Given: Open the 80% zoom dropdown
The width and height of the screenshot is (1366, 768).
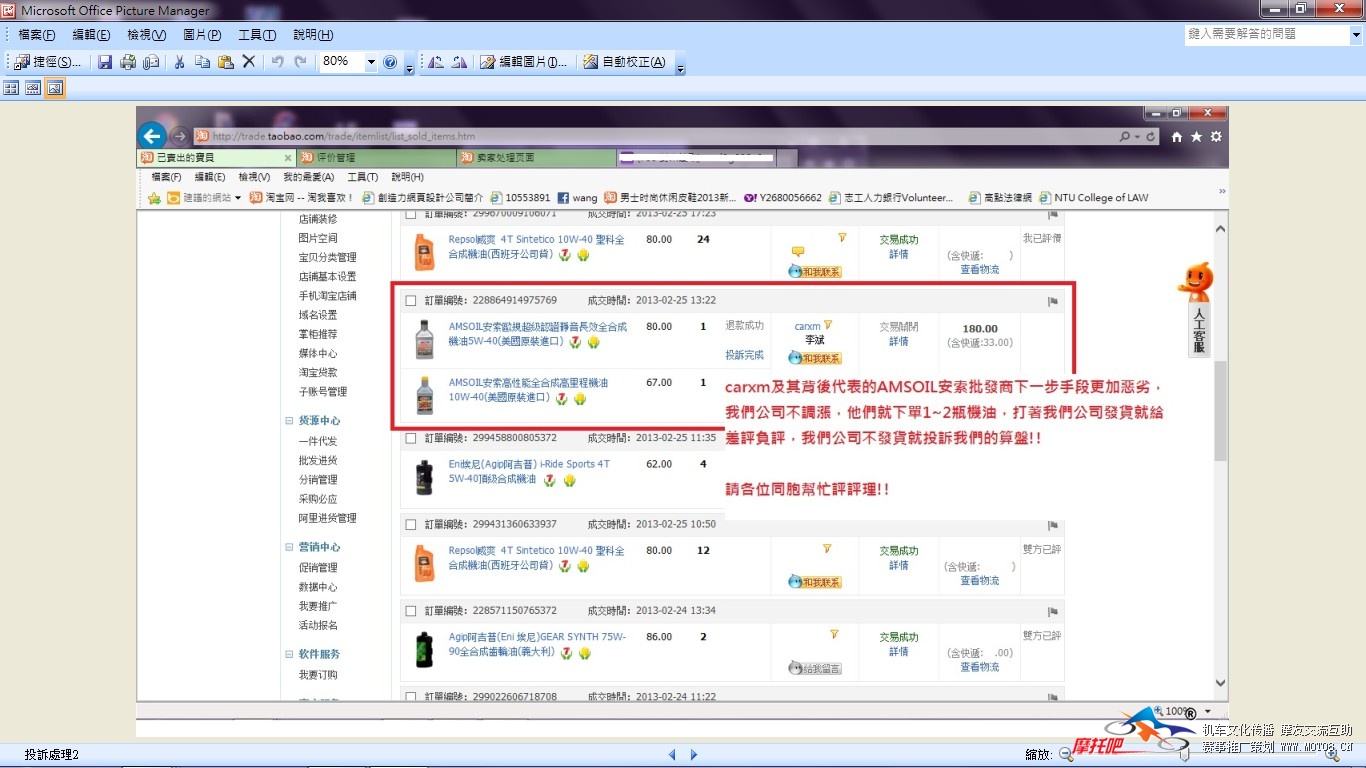Looking at the screenshot, I should point(371,62).
